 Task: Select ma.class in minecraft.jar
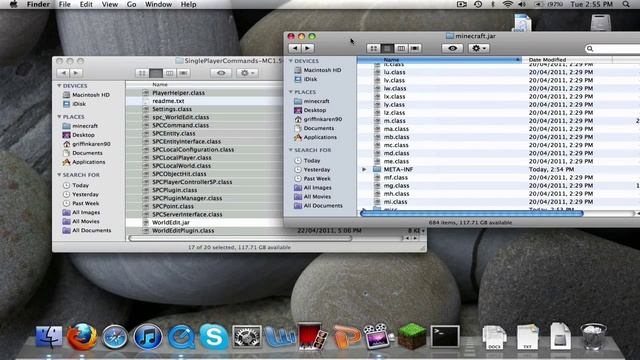(x=396, y=129)
